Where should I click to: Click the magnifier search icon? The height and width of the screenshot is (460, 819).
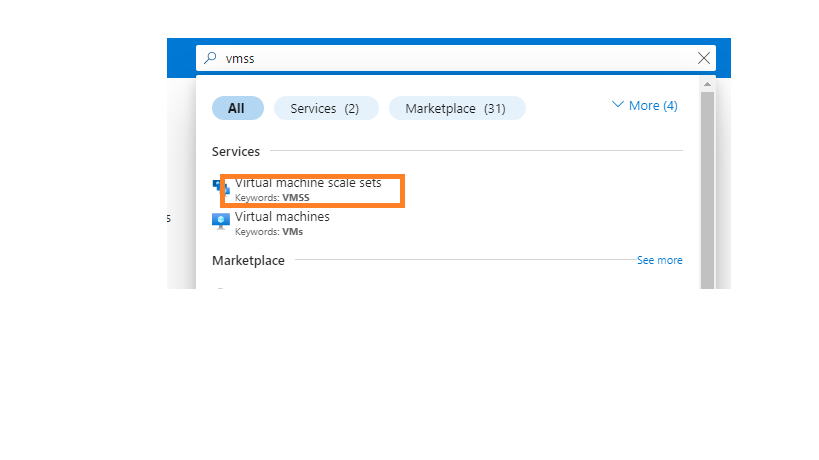(210, 58)
